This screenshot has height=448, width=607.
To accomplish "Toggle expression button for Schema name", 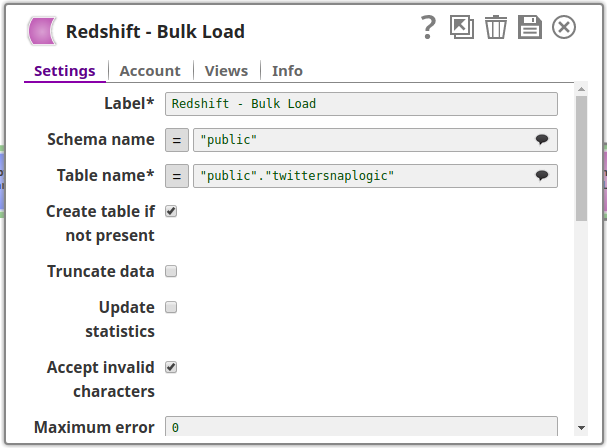I will click(177, 140).
